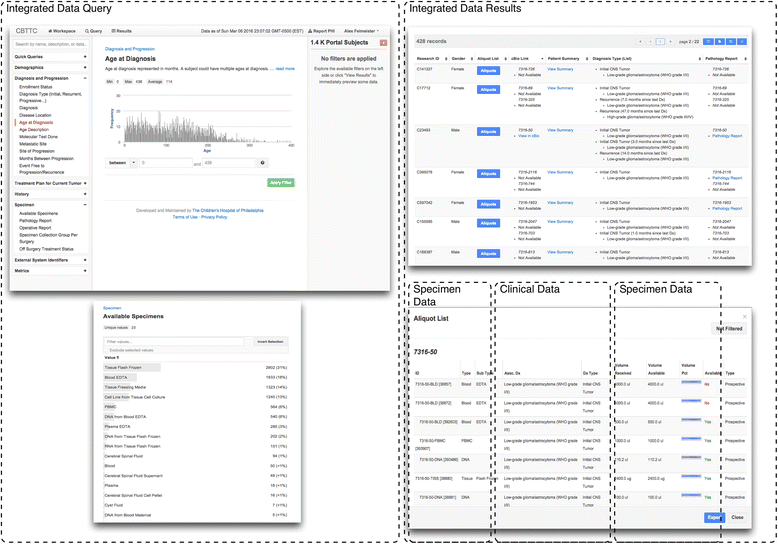Click the red icon beside 1.4 K Portal Subjects
Image resolution: width=778 pixels, height=544 pixels.
click(x=383, y=43)
